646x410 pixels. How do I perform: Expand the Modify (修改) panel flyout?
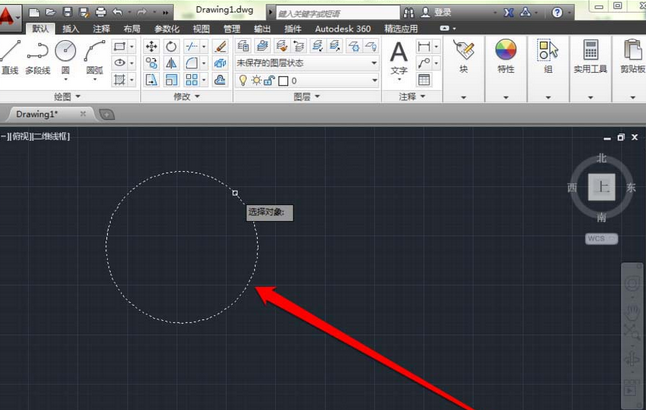pyautogui.click(x=182, y=97)
